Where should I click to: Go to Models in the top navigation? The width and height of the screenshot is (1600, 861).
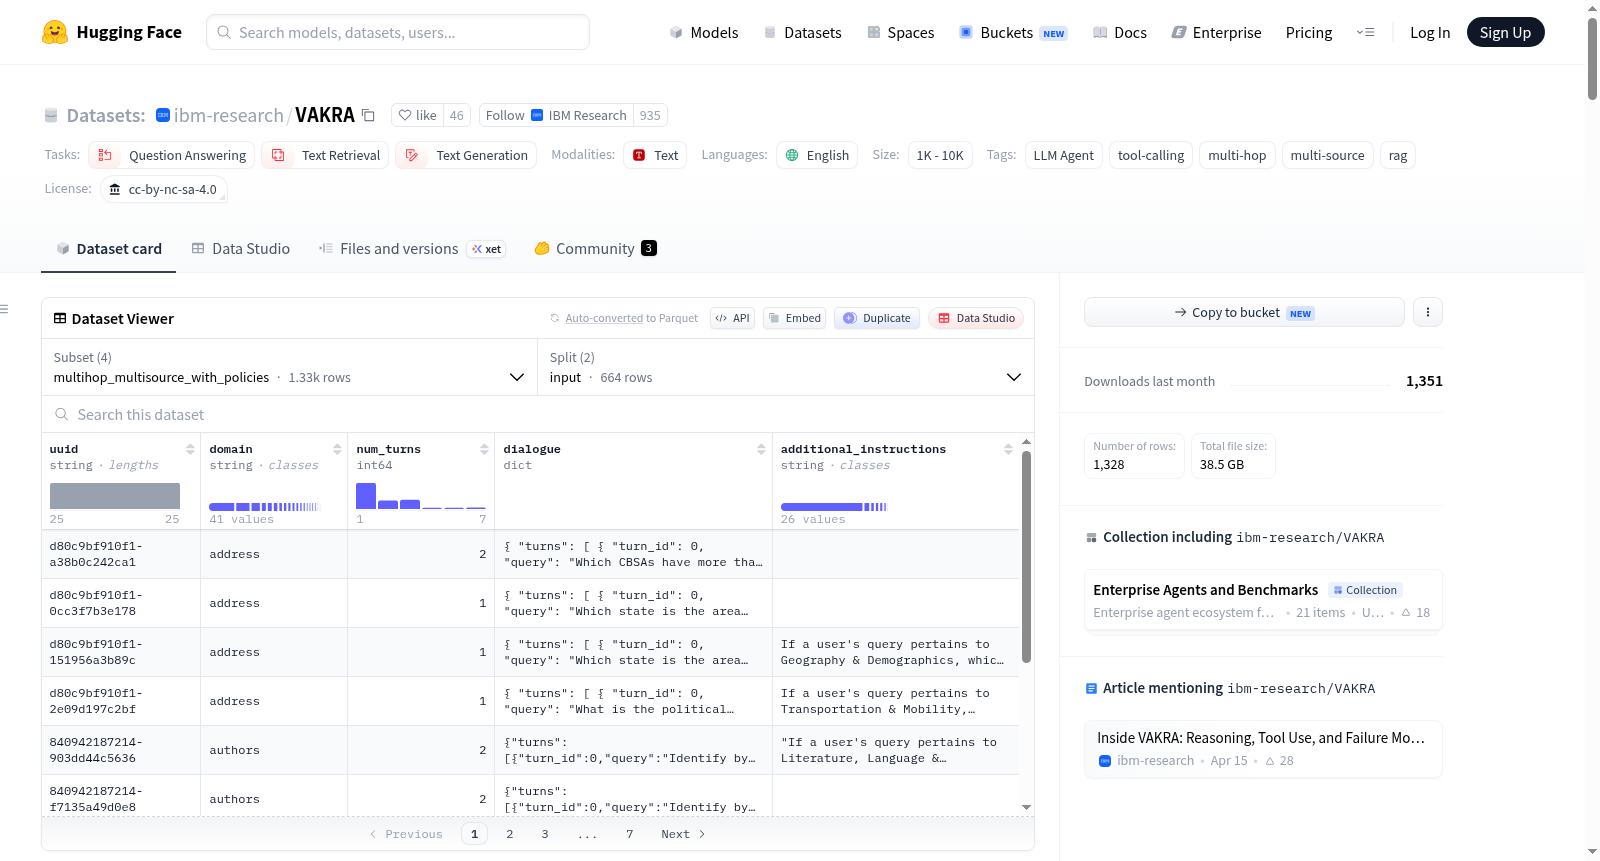click(x=704, y=33)
